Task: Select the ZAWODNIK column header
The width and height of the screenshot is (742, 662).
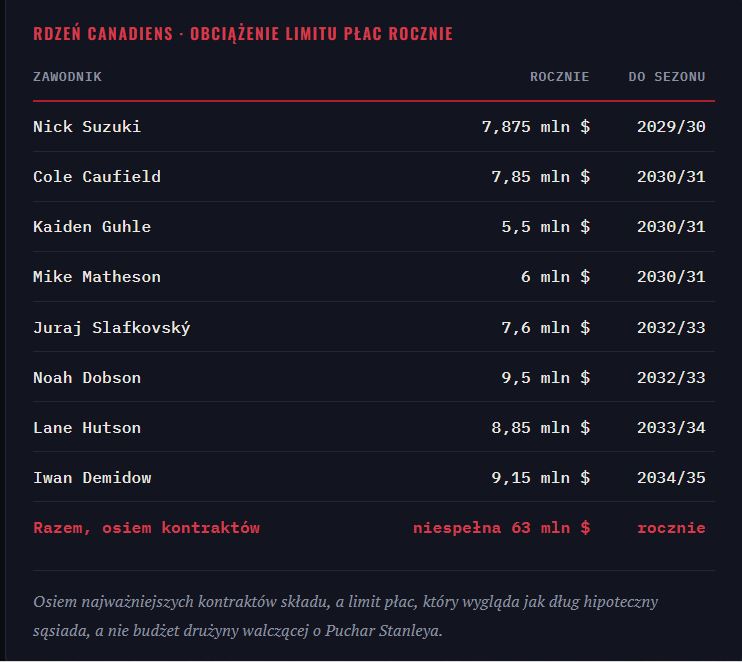Action: [x=67, y=77]
